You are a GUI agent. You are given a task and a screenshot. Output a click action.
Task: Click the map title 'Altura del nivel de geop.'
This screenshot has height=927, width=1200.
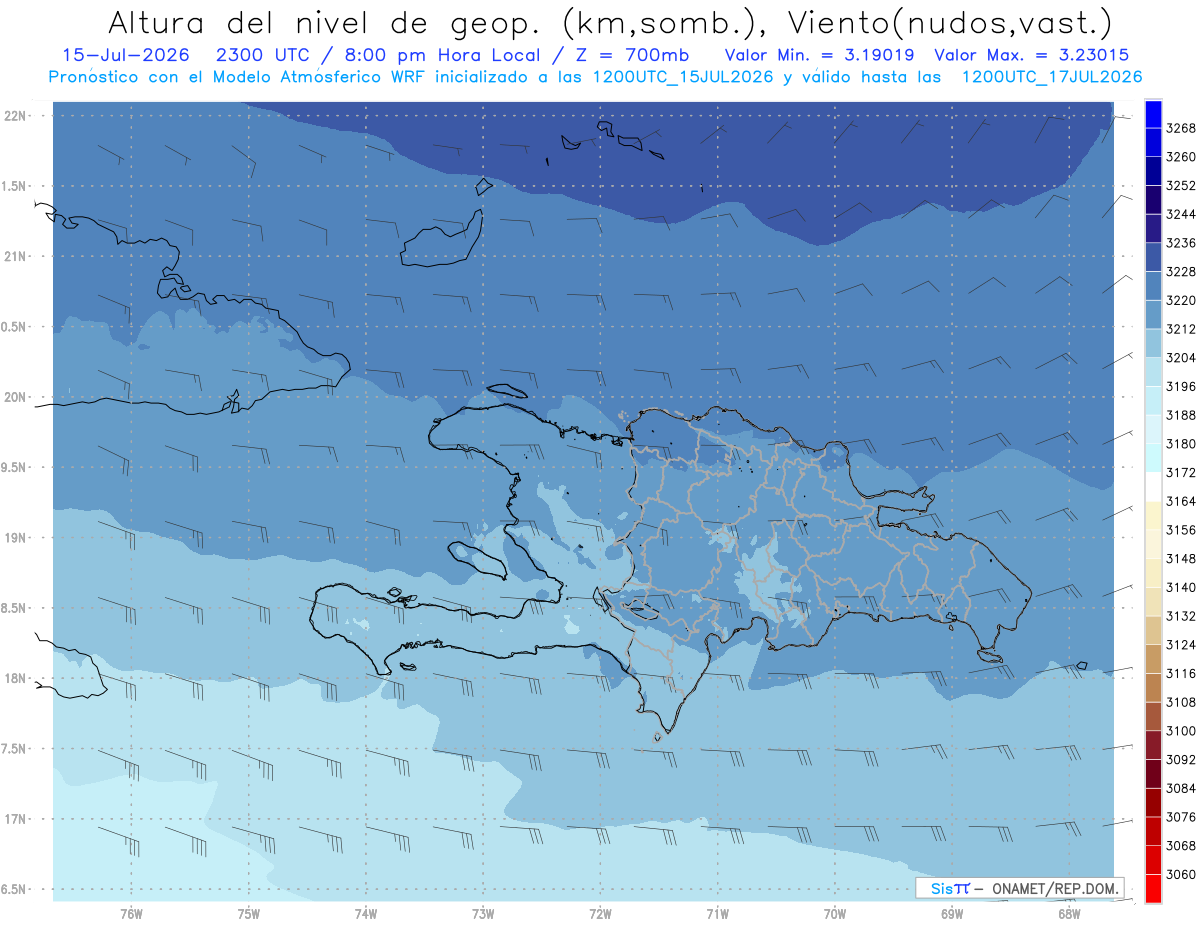pyautogui.click(x=325, y=22)
